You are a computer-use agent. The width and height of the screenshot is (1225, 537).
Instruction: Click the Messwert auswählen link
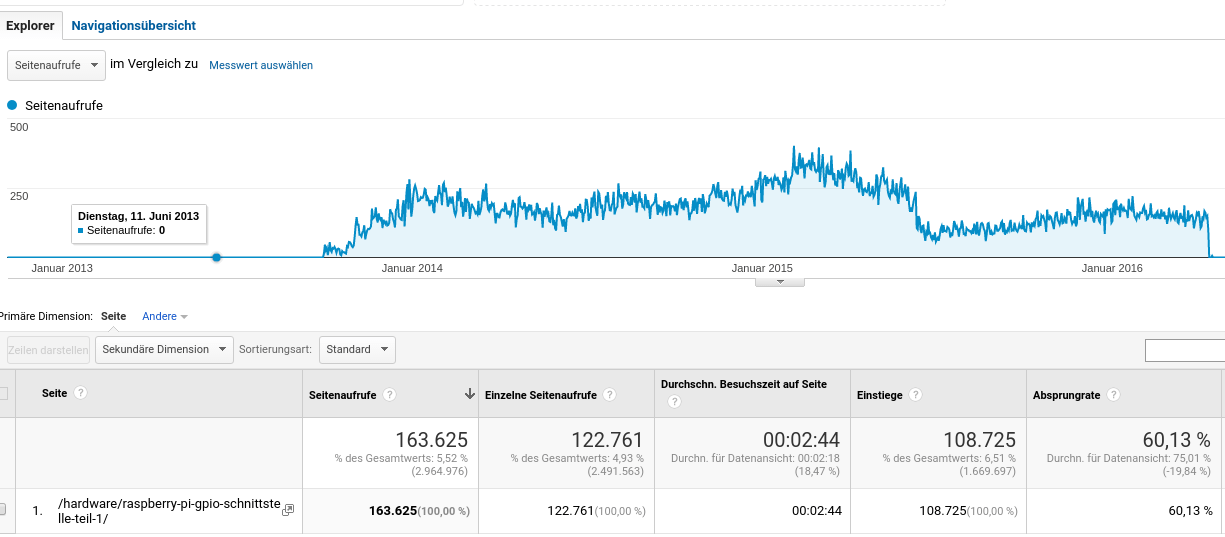click(261, 65)
